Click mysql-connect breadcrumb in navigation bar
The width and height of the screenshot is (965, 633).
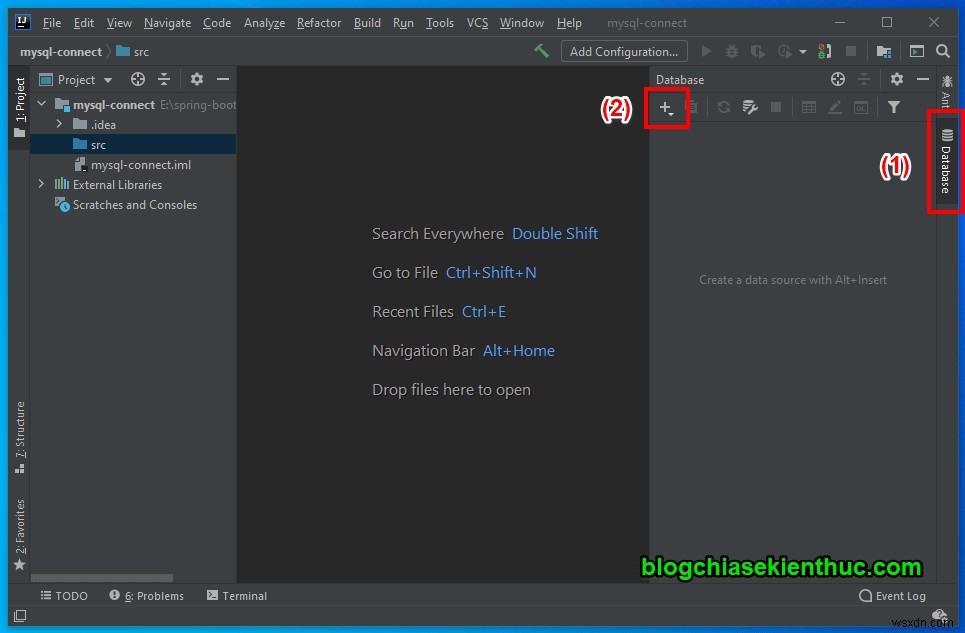[60, 52]
